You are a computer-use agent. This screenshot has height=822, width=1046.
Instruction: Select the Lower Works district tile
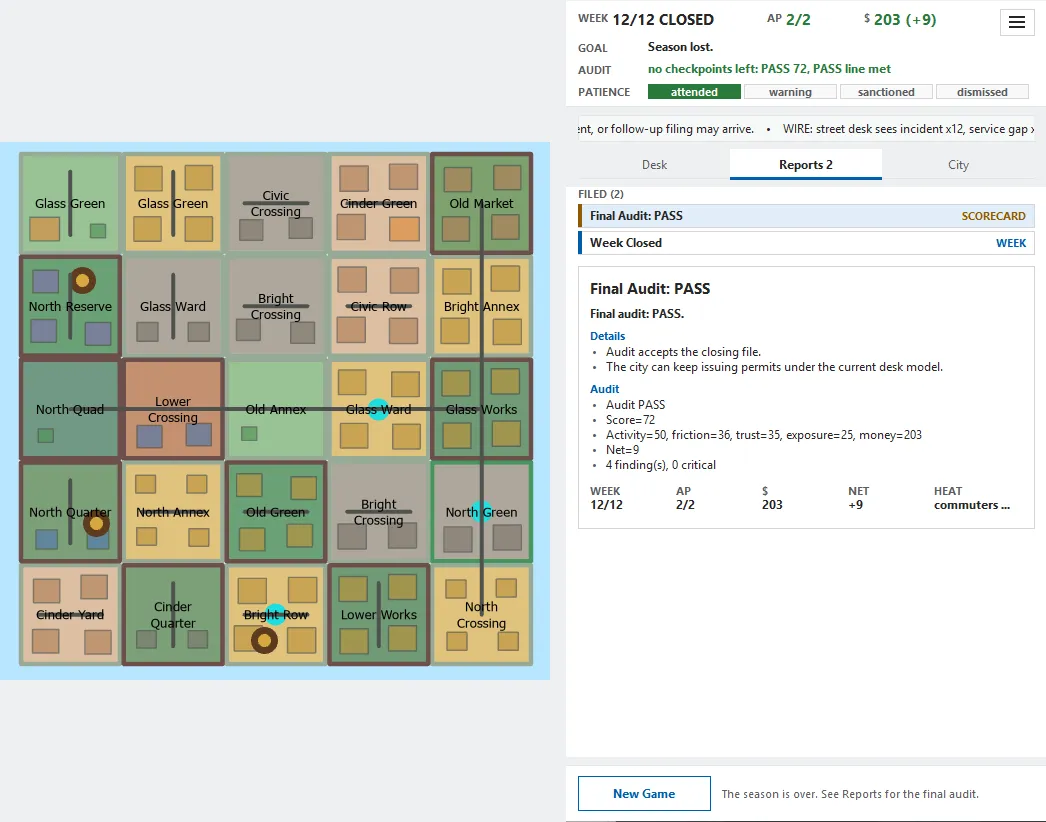378,614
